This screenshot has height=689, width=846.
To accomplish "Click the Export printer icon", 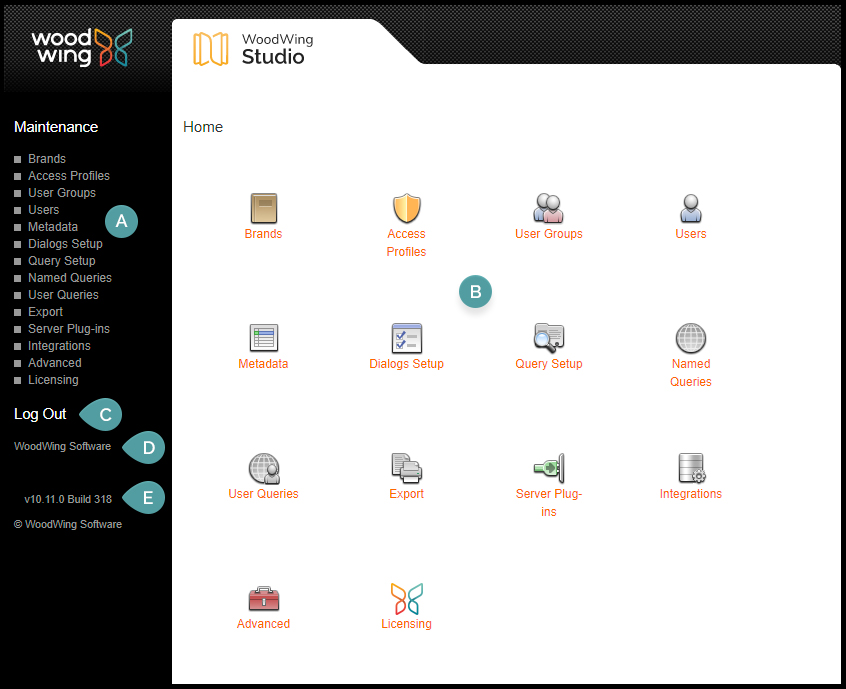I will click(406, 468).
